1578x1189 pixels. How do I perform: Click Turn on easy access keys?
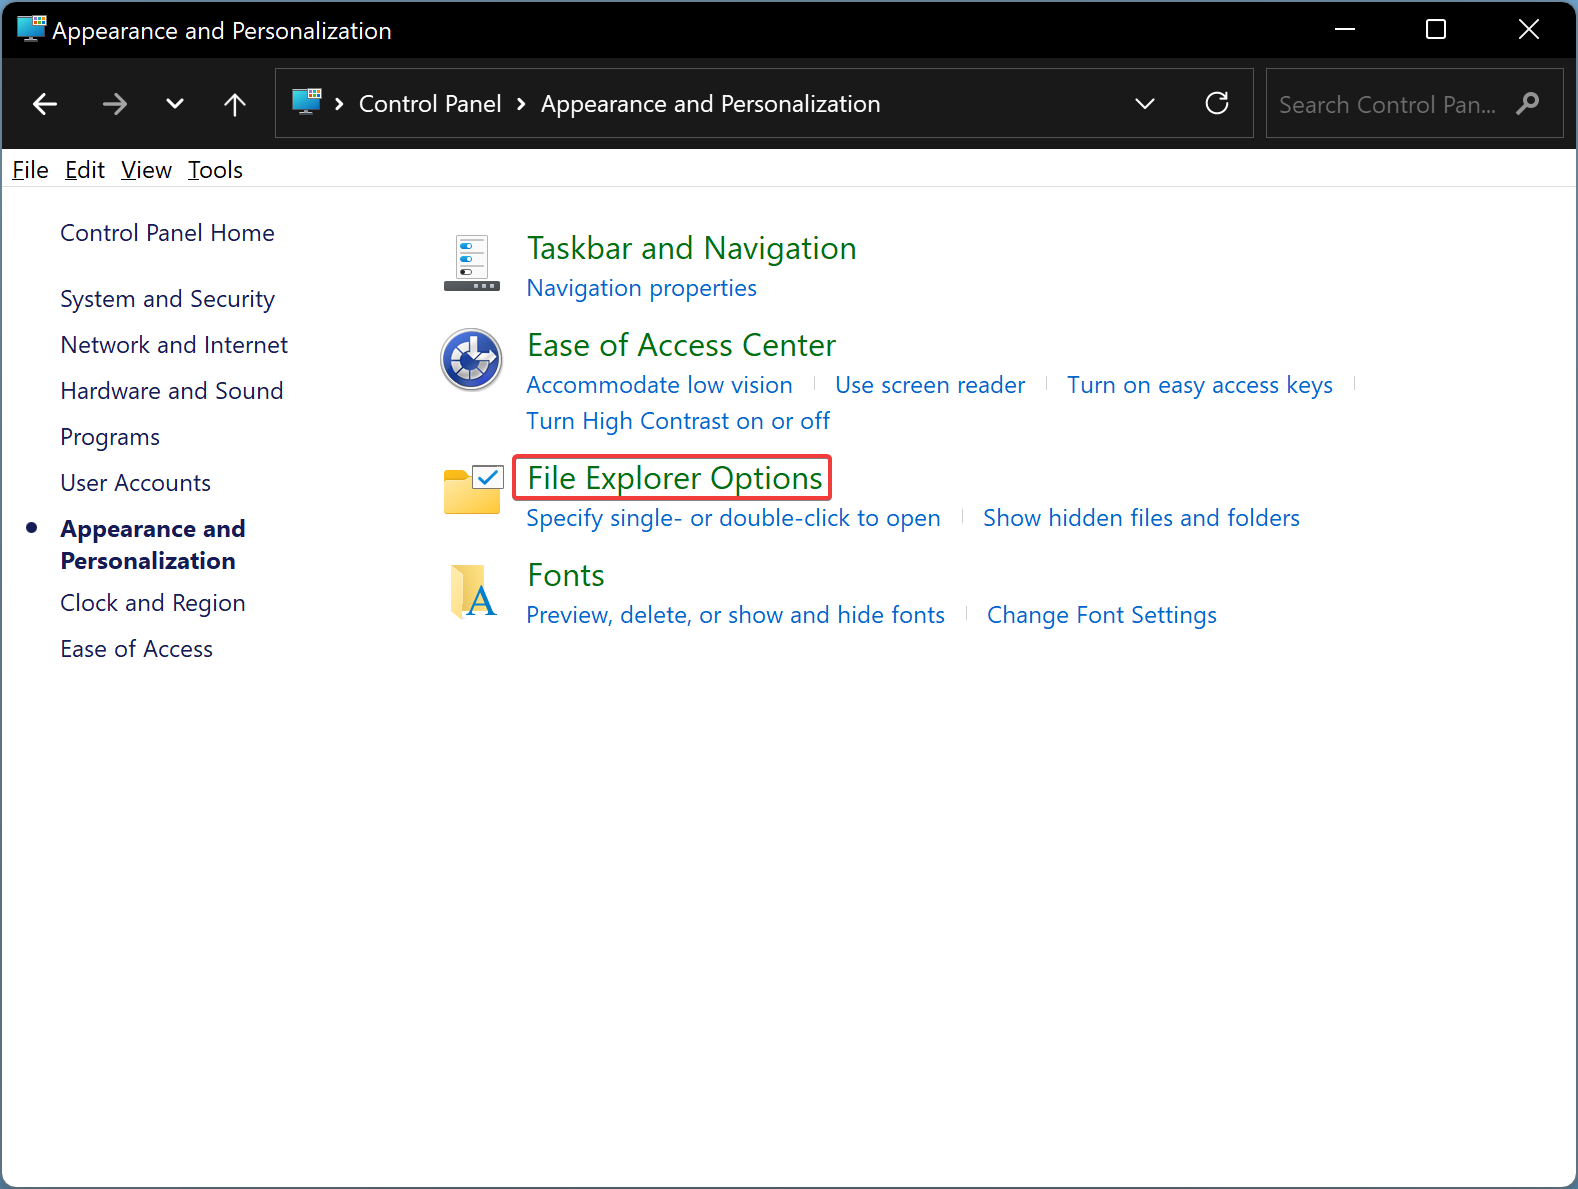(1200, 385)
